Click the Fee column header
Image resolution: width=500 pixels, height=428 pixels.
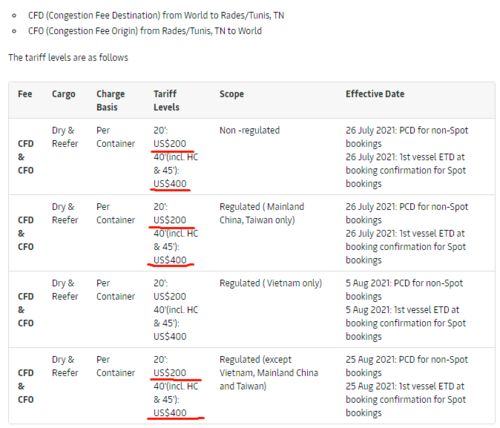pyautogui.click(x=25, y=94)
